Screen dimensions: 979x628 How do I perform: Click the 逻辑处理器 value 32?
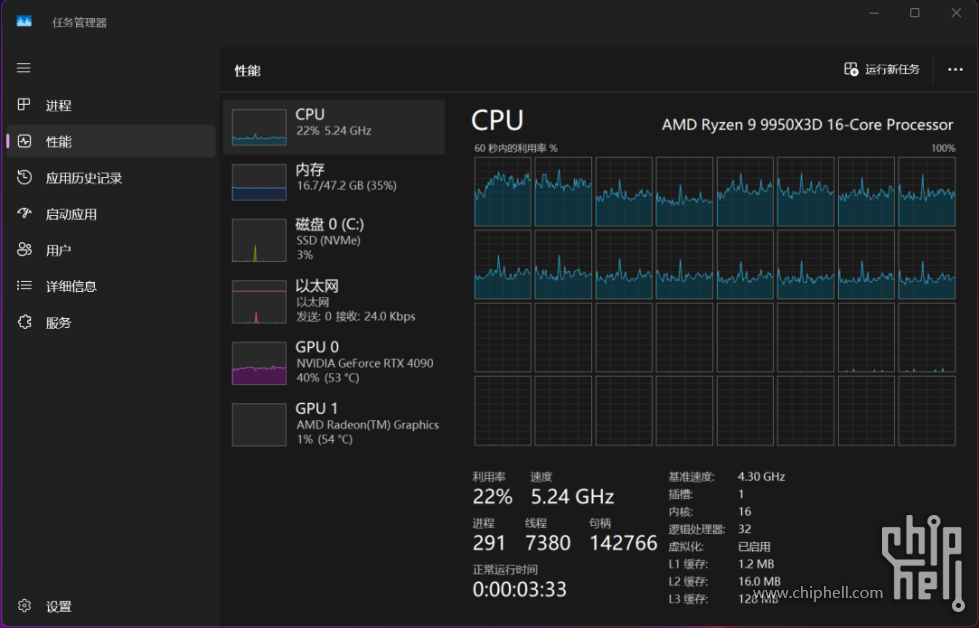744,529
